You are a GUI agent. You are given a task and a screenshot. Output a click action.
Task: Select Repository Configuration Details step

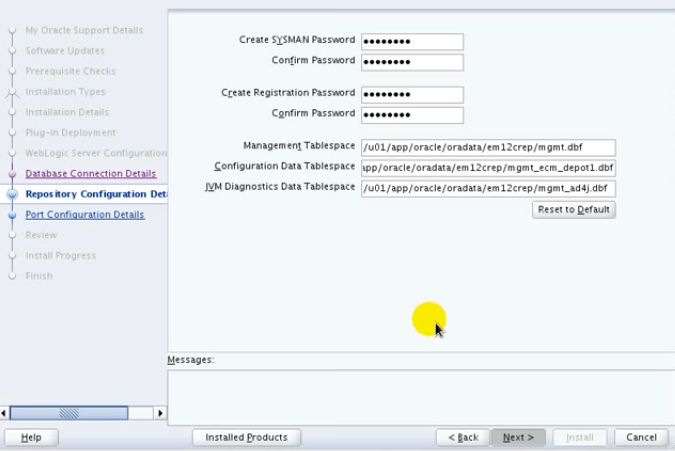click(96, 194)
